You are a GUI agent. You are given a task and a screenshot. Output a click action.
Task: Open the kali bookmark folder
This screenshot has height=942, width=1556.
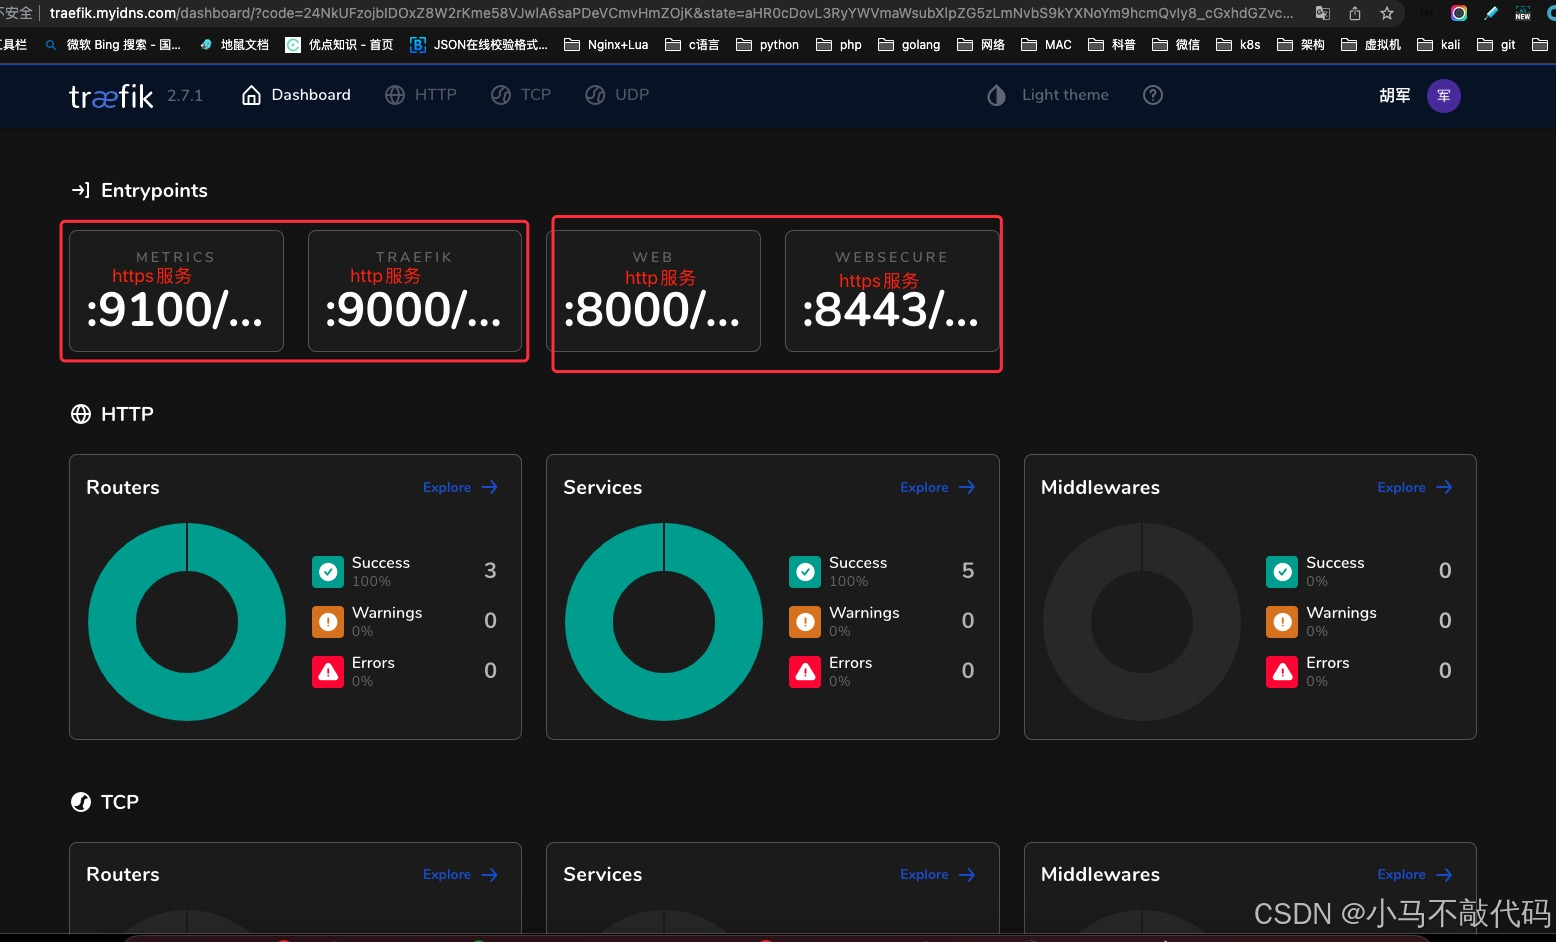[x=1439, y=45]
